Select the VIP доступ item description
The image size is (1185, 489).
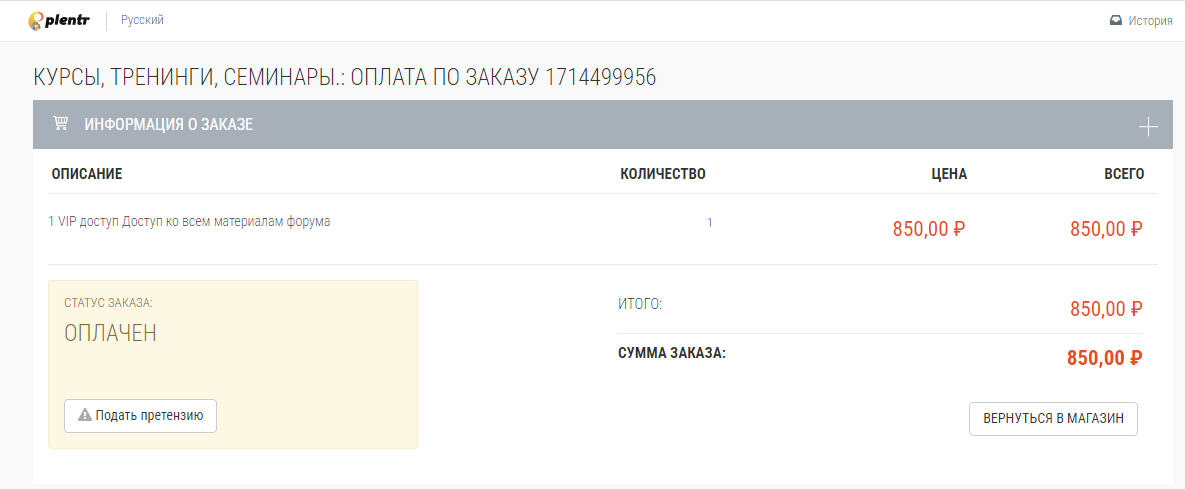189,222
